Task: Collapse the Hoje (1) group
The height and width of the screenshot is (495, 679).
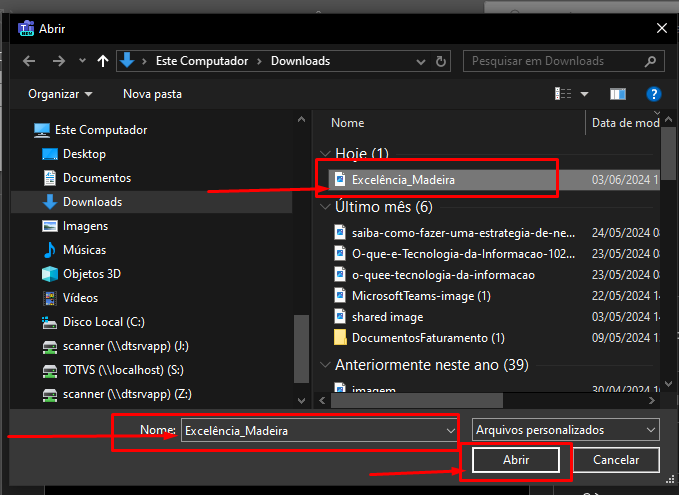Action: (325, 153)
